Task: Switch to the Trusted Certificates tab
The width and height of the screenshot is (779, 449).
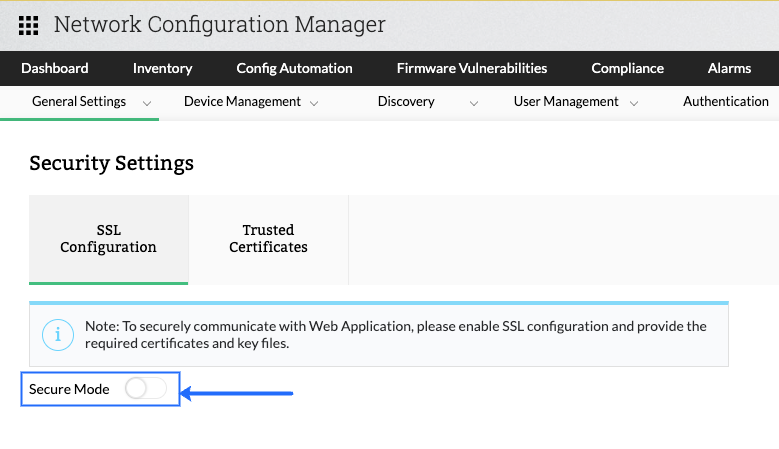Action: click(x=268, y=239)
